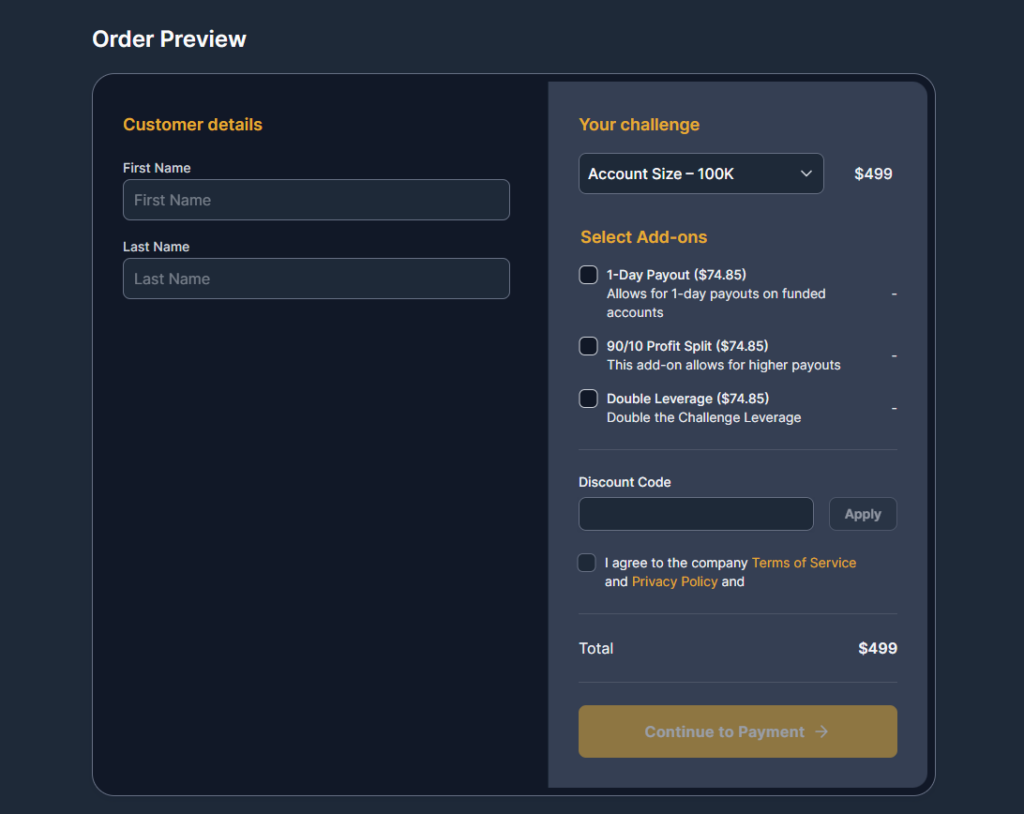This screenshot has height=814, width=1024.
Task: Open the Terms of Service link
Action: click(804, 563)
